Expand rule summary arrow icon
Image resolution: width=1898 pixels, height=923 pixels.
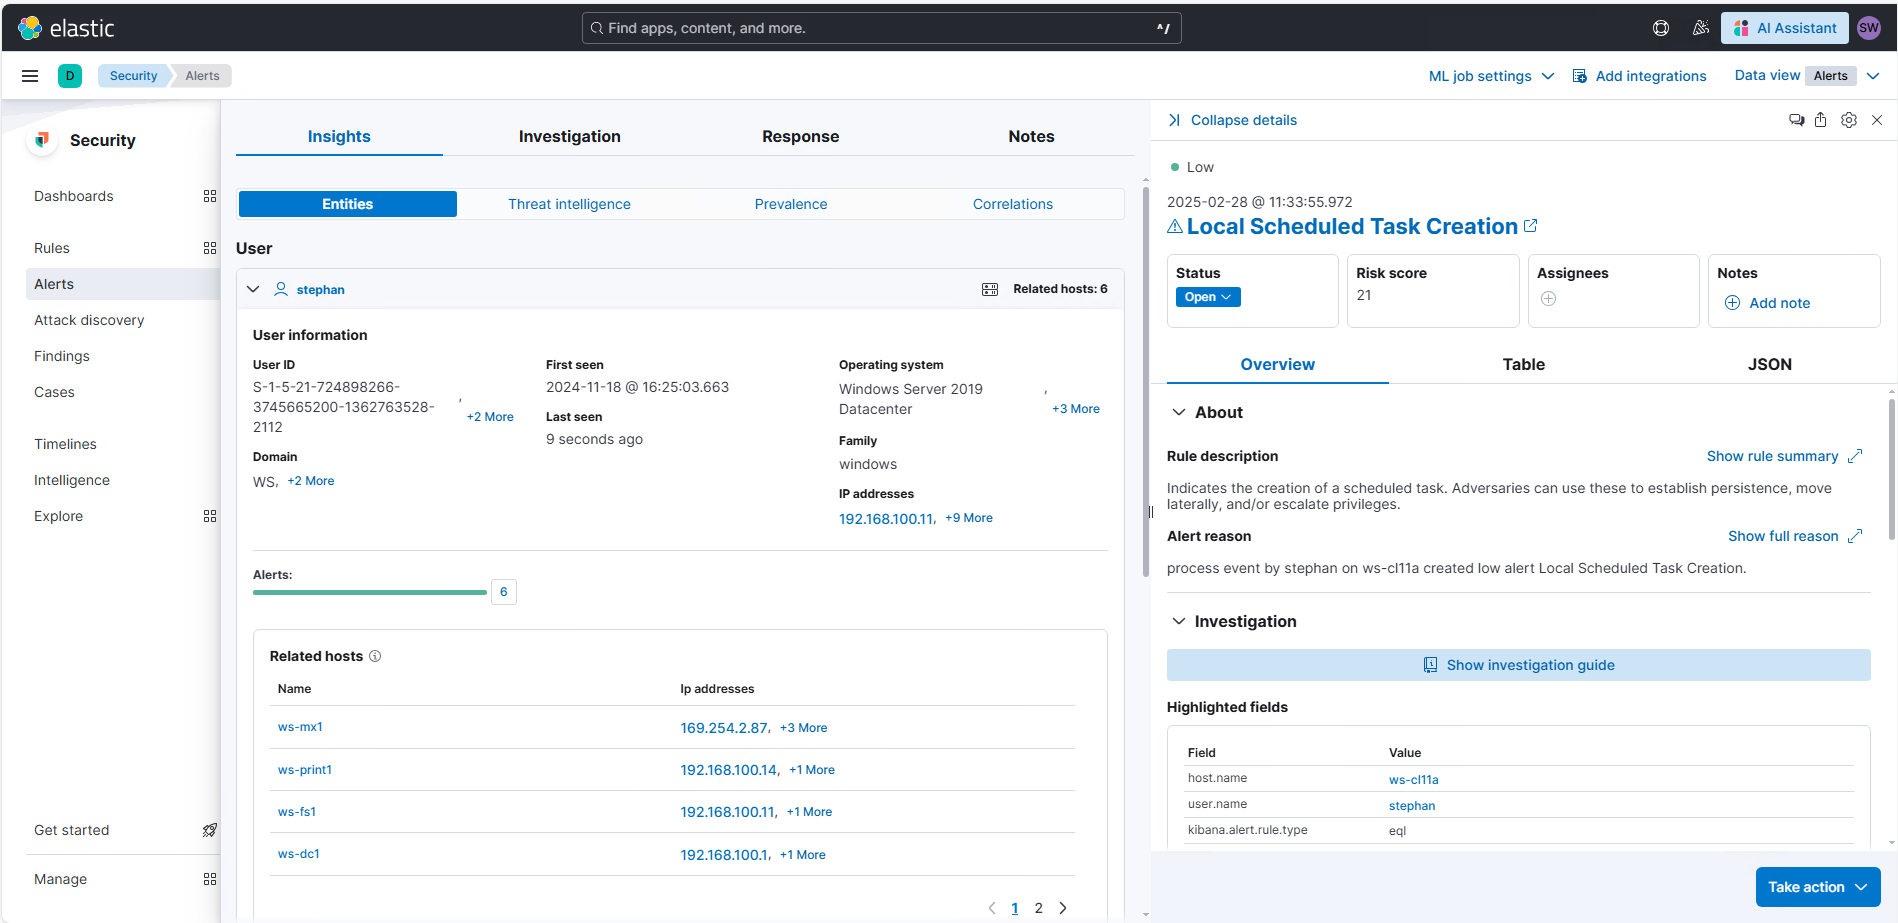tap(1855, 456)
